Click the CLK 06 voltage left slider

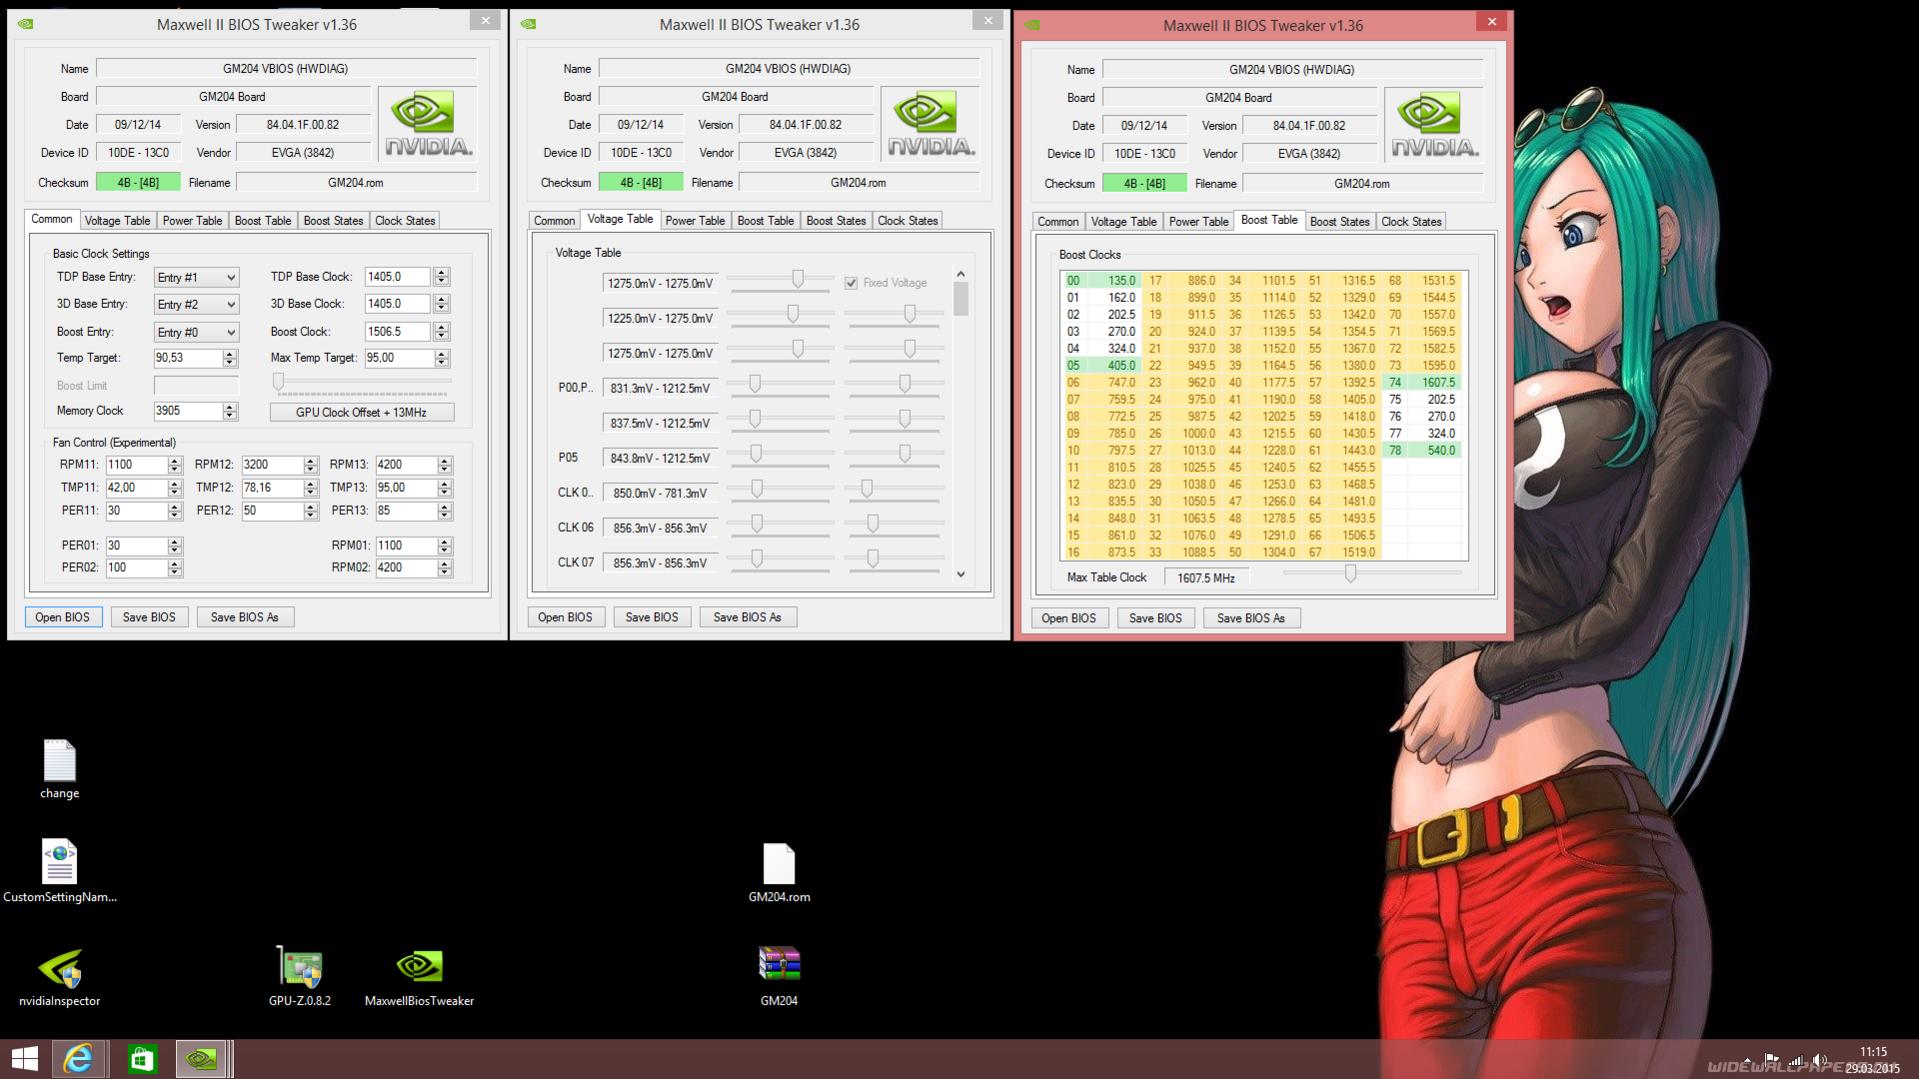tap(757, 524)
